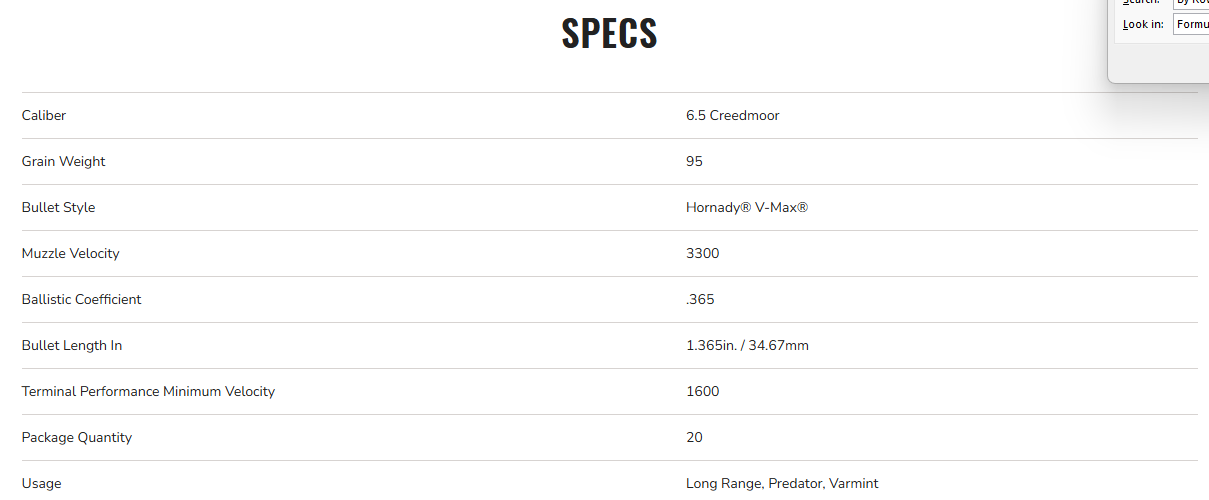
Task: Click the Muzzle Velocity label
Action: [x=70, y=254]
